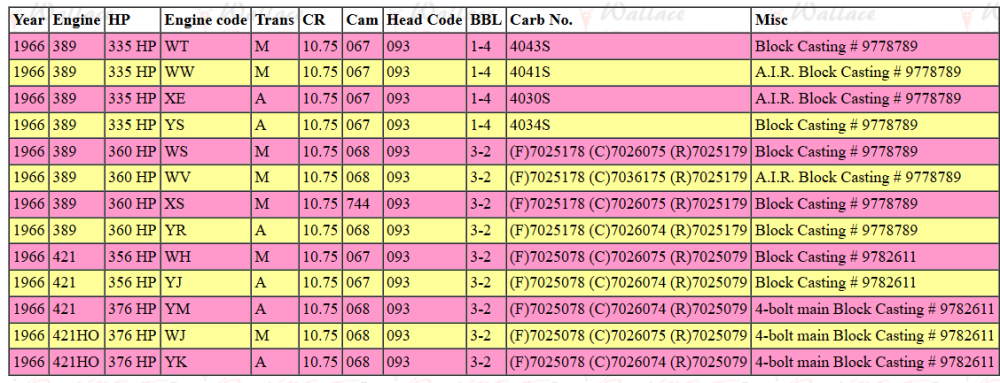Click the "CR" column header
Image resolution: width=1000 pixels, height=383 pixels.
click(x=321, y=20)
